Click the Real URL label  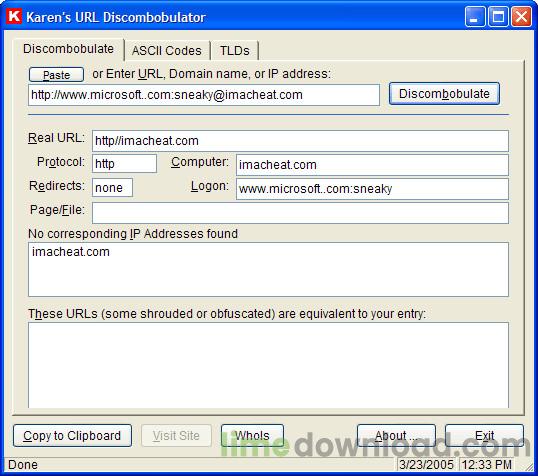56,138
